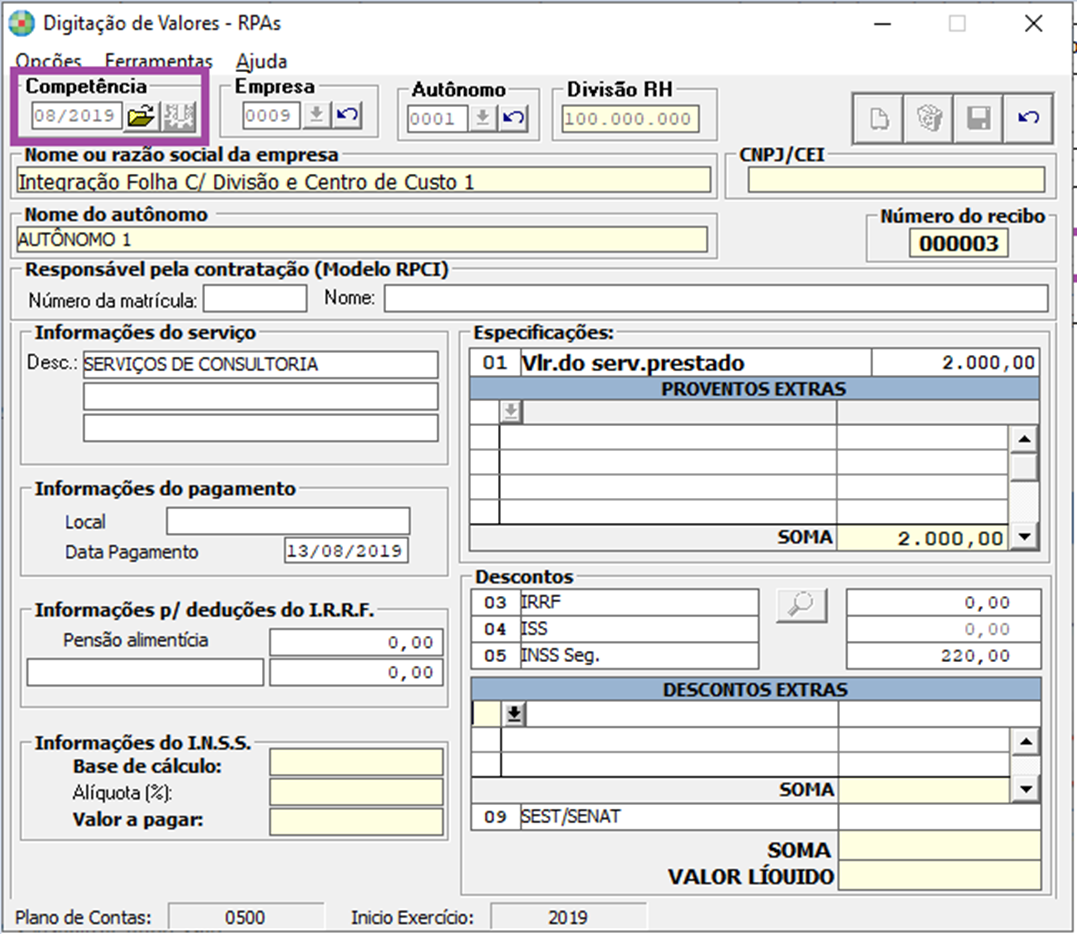Click the 03 IRRF discount row

click(x=615, y=602)
